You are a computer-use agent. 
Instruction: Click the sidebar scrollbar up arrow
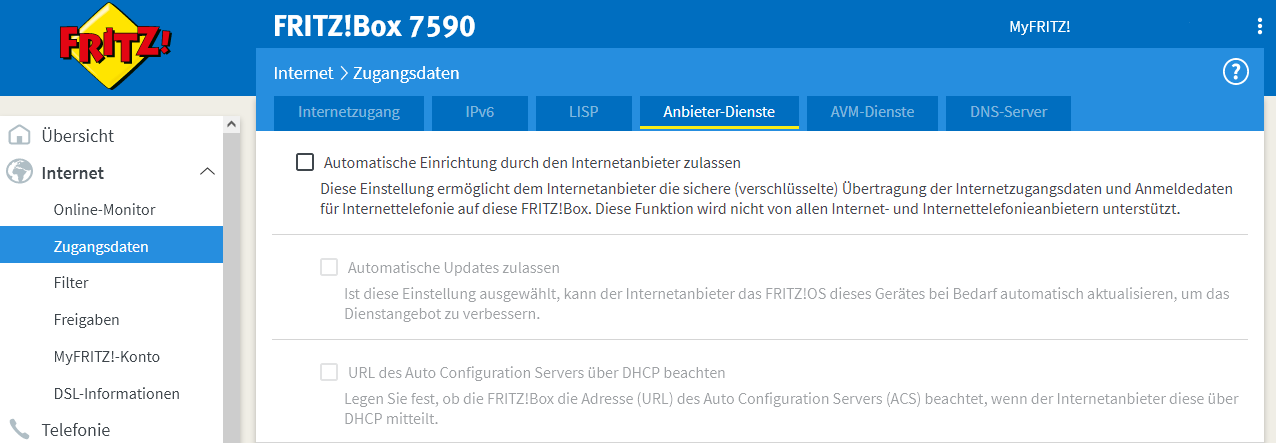click(x=232, y=124)
